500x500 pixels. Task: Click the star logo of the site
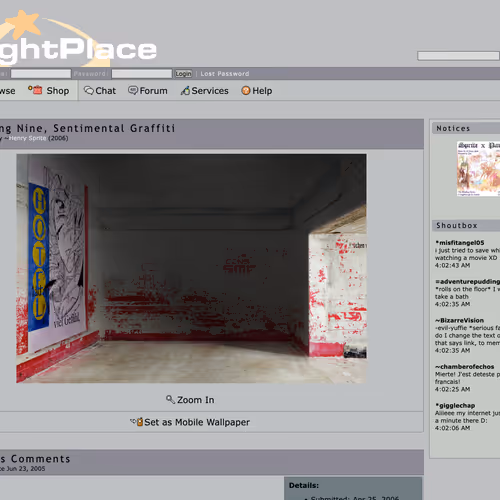tap(23, 25)
